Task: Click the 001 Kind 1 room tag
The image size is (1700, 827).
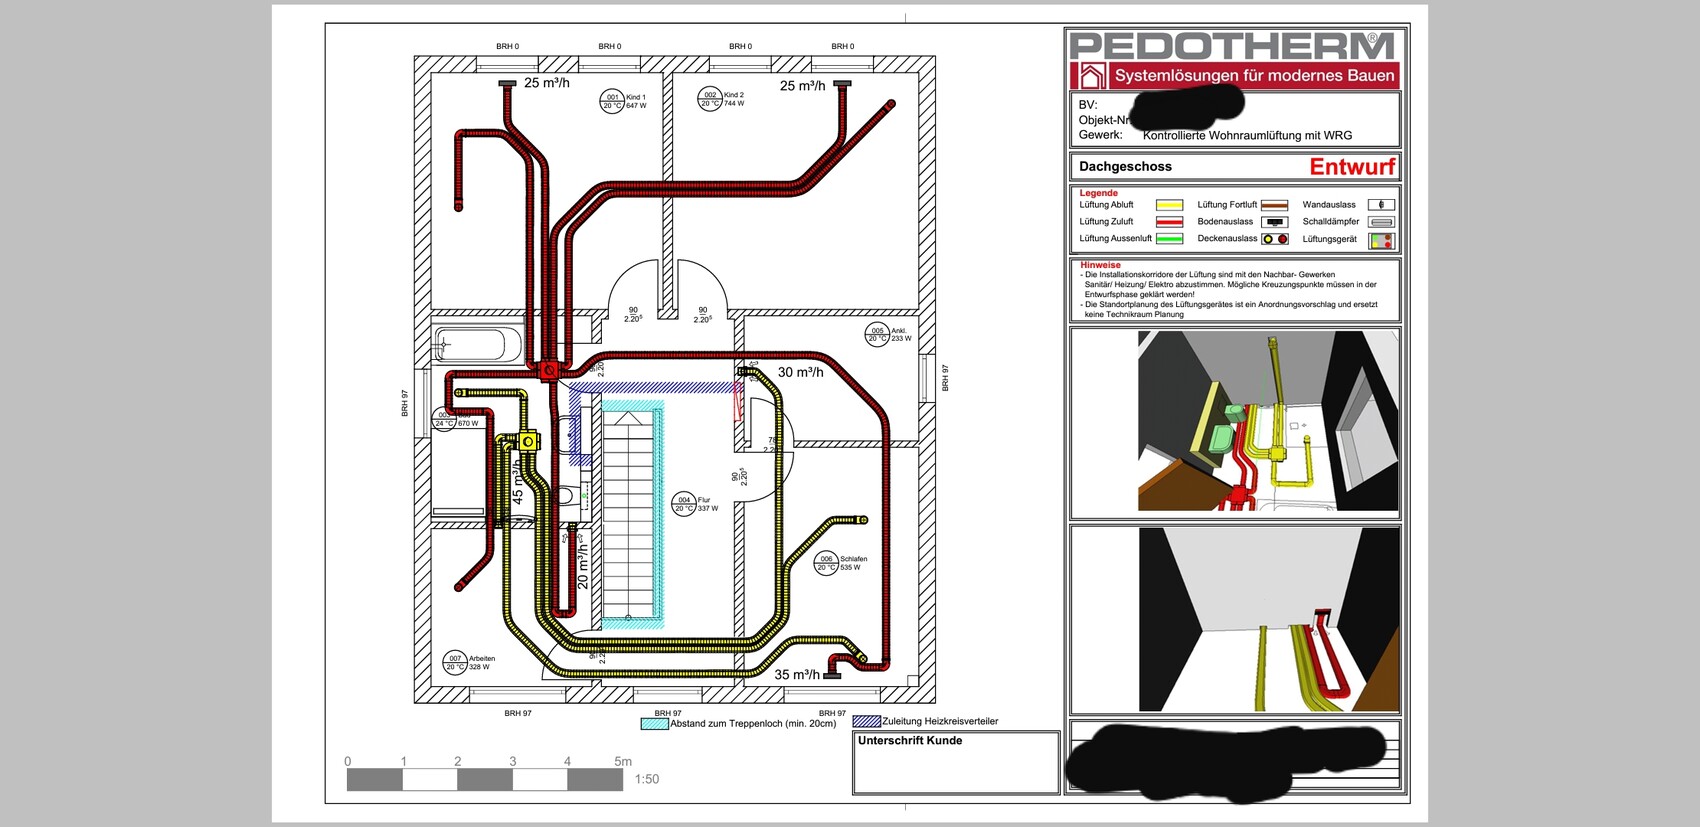Action: click(612, 101)
